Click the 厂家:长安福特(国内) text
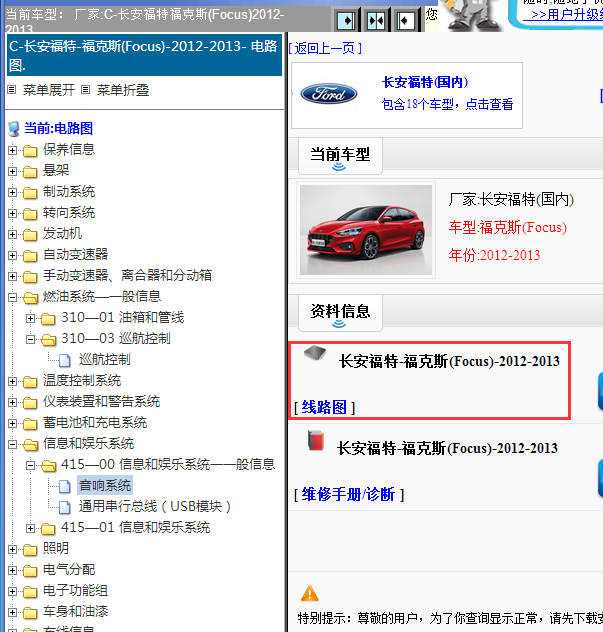Image resolution: width=603 pixels, height=632 pixels. 511,200
